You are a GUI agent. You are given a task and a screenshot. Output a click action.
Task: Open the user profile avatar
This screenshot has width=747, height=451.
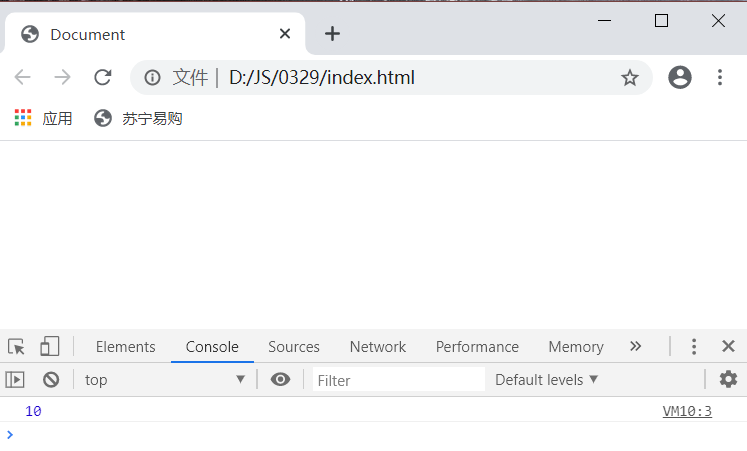click(680, 77)
